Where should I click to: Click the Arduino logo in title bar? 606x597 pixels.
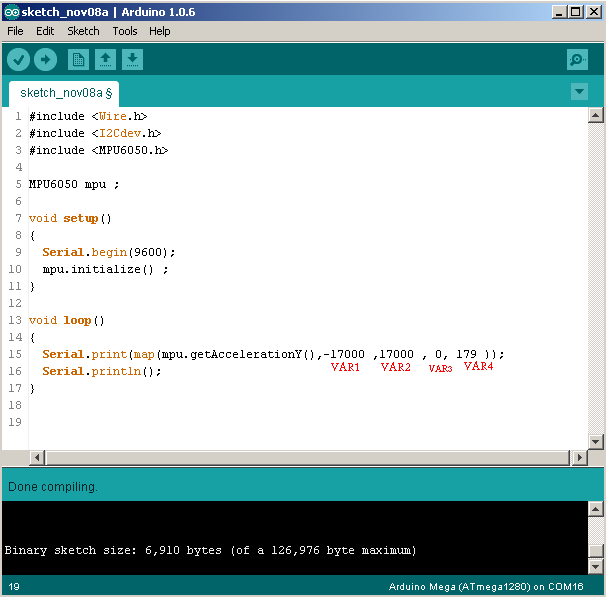tap(11, 12)
